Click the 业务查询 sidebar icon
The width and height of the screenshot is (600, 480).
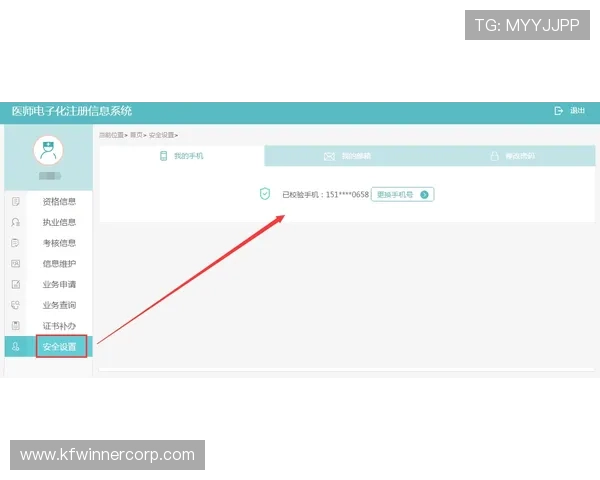point(16,305)
